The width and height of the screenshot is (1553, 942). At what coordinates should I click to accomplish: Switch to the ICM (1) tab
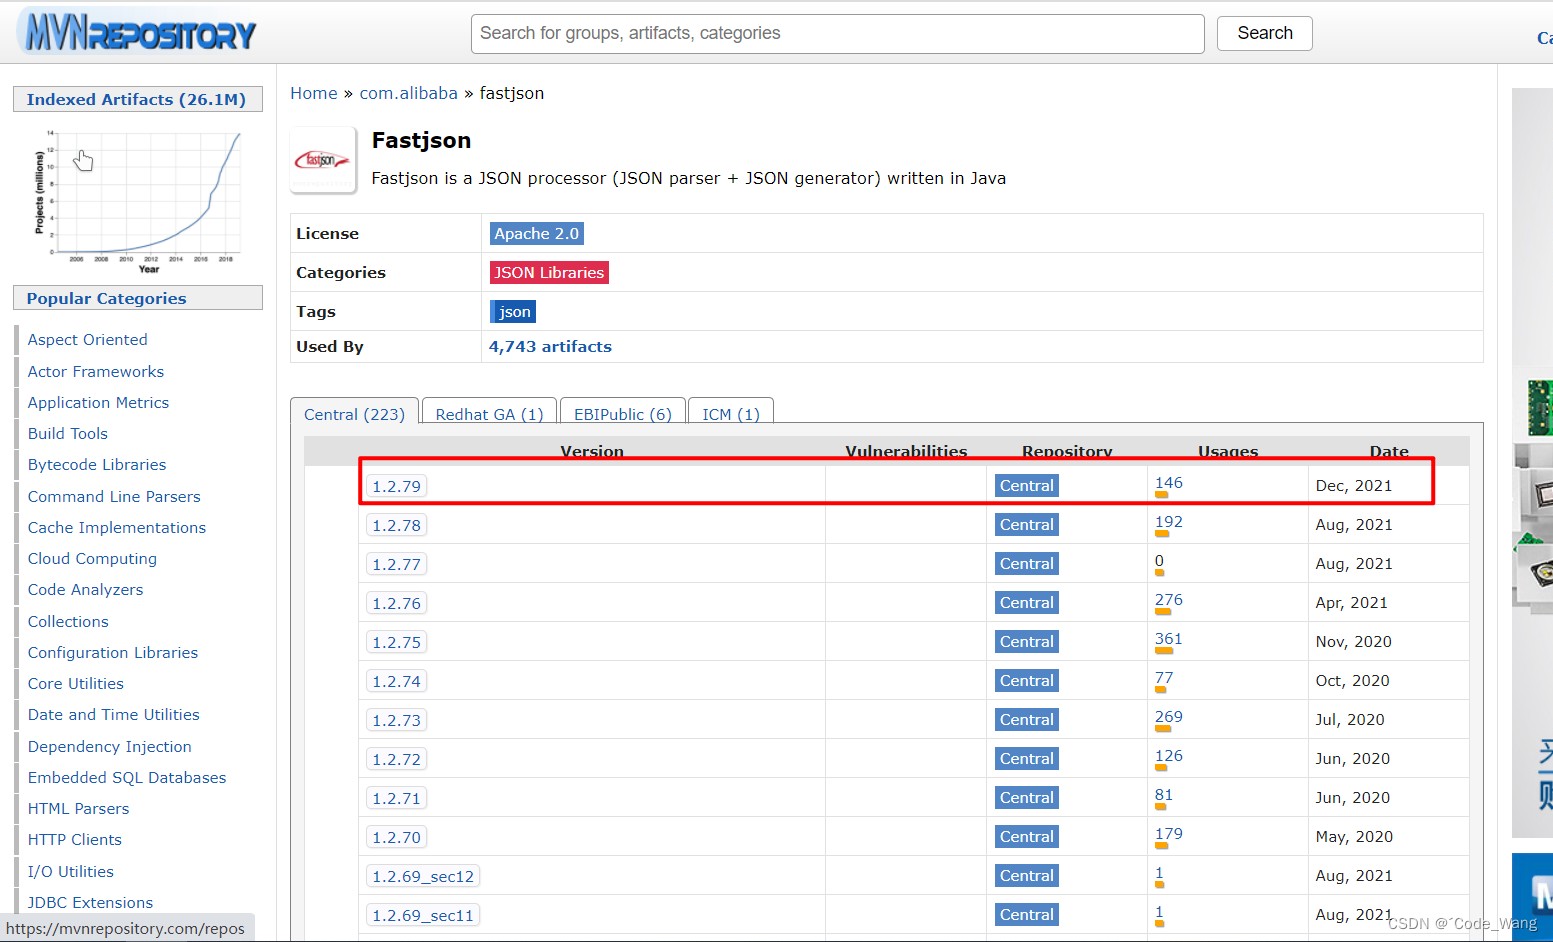coord(731,413)
